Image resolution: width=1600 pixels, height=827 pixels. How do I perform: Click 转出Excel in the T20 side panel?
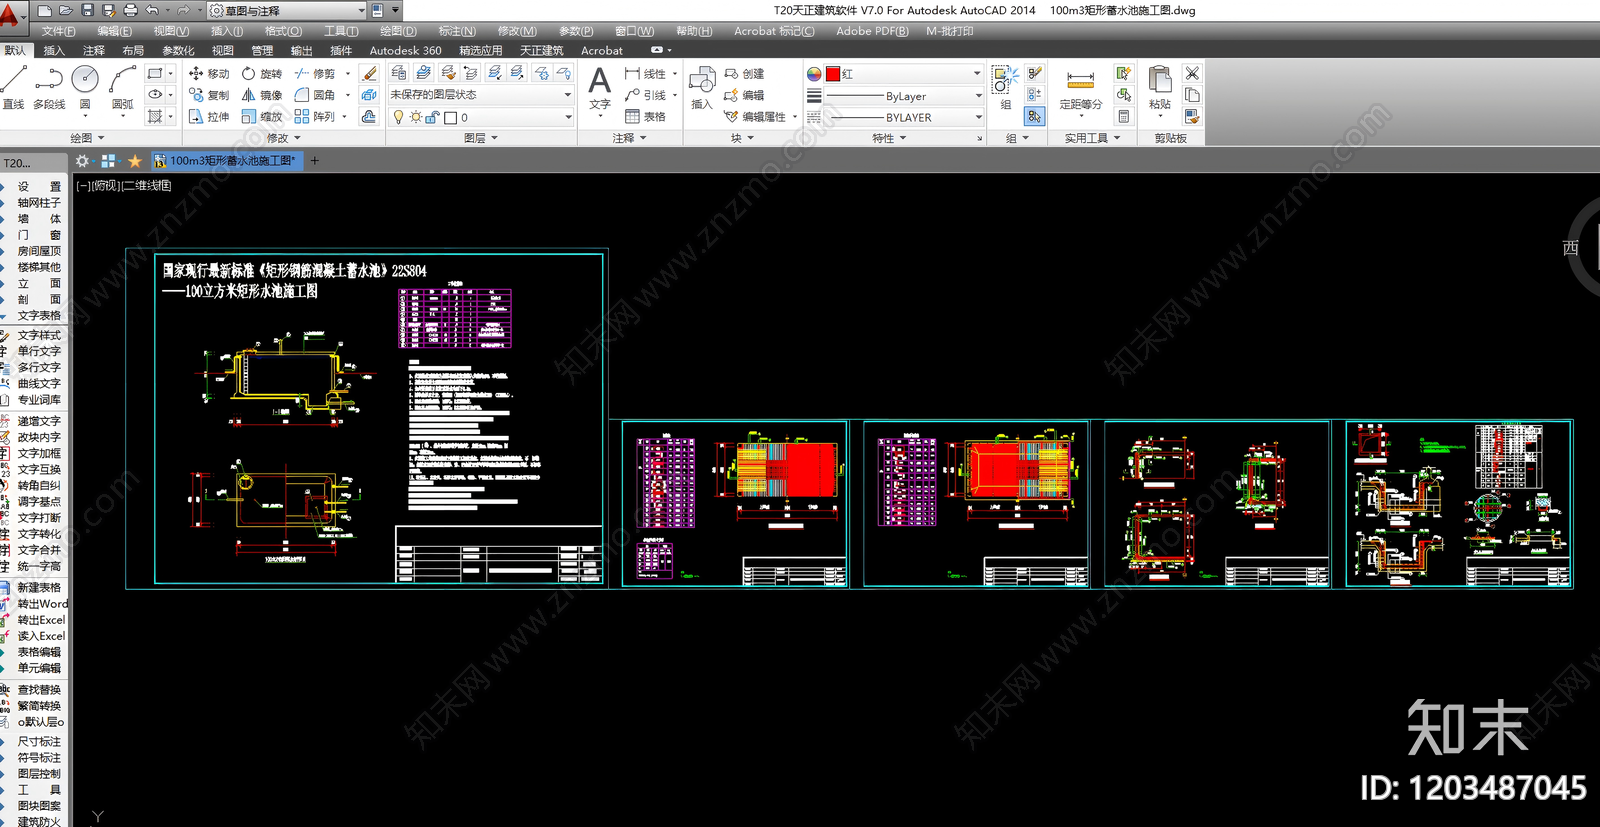pyautogui.click(x=41, y=620)
